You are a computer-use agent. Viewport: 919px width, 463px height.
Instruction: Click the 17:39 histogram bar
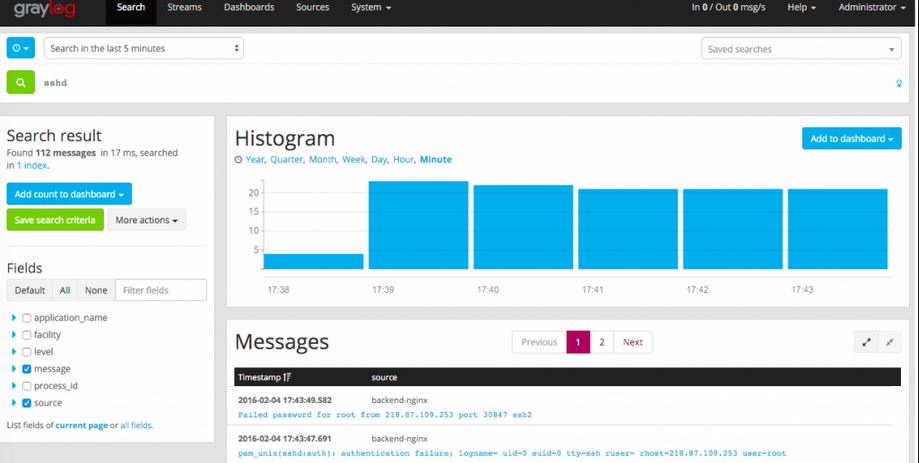tap(418, 225)
